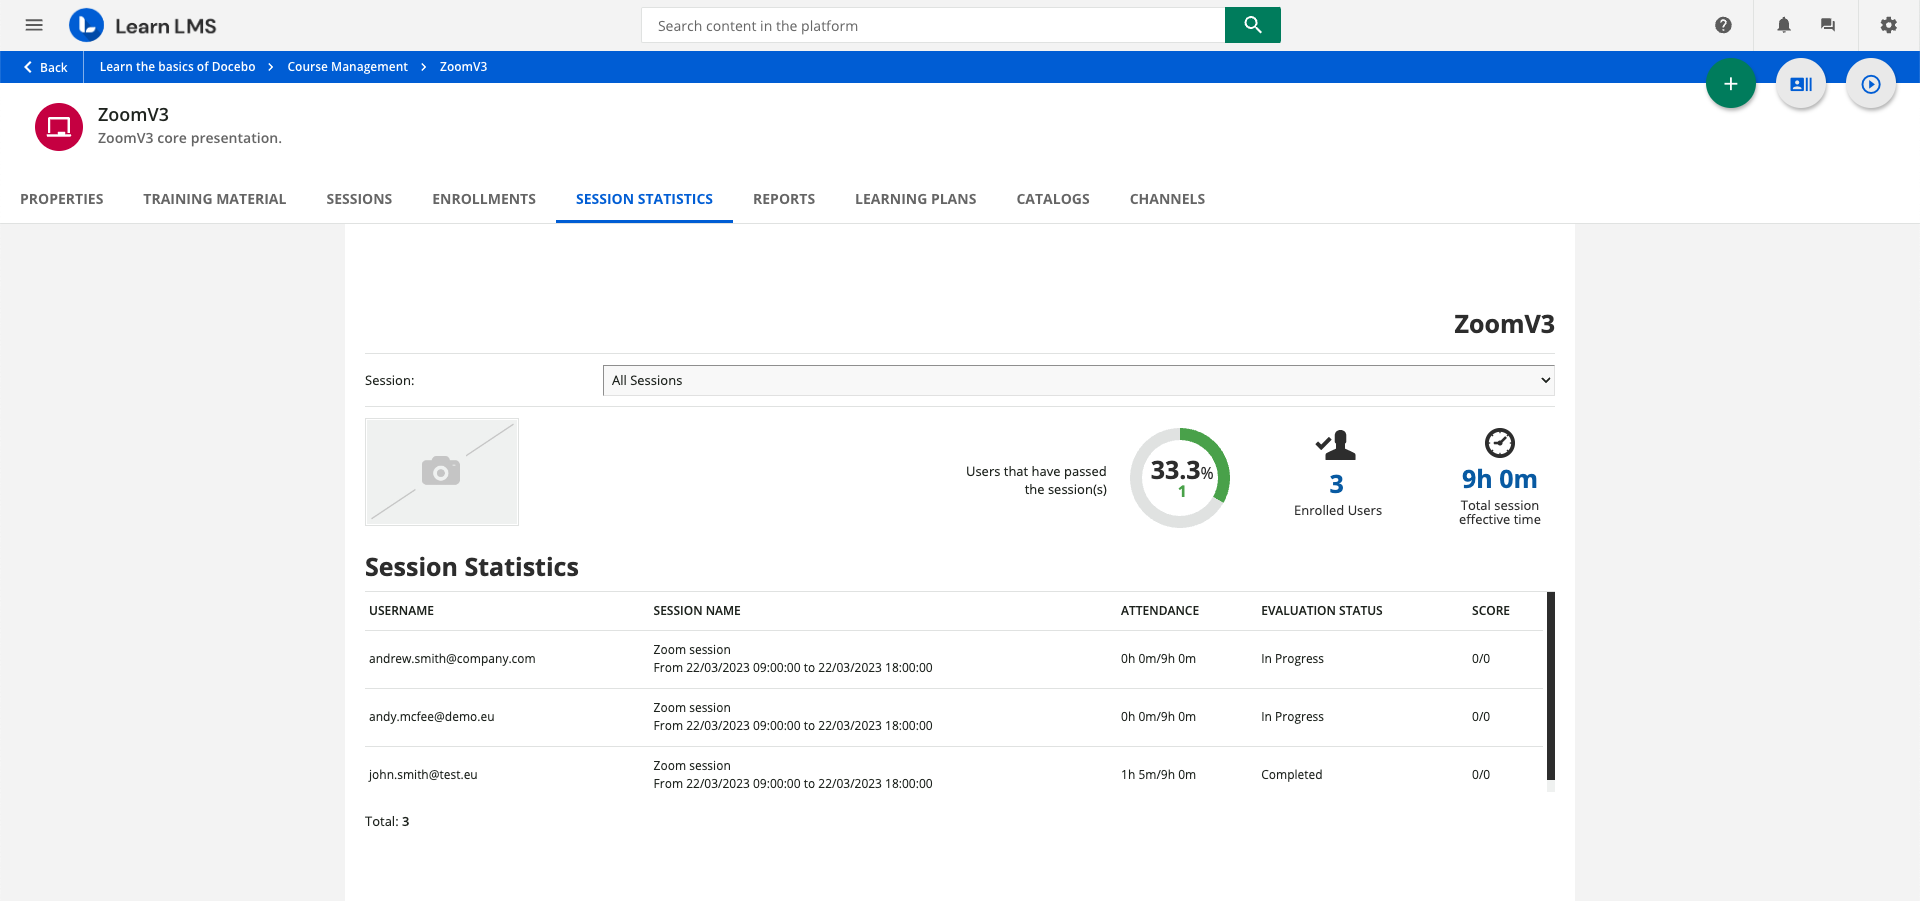Click the ID card enrollment icon button
Viewport: 1920px width, 901px height.
pyautogui.click(x=1801, y=84)
